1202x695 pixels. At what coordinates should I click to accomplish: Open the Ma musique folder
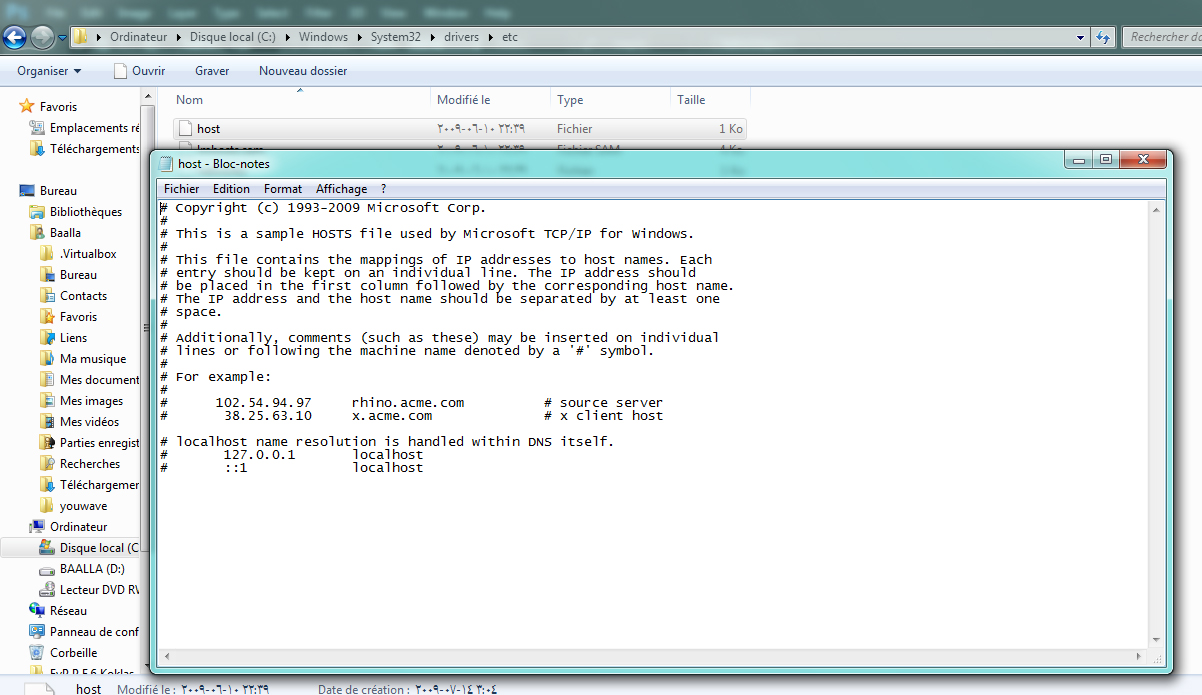coord(84,359)
